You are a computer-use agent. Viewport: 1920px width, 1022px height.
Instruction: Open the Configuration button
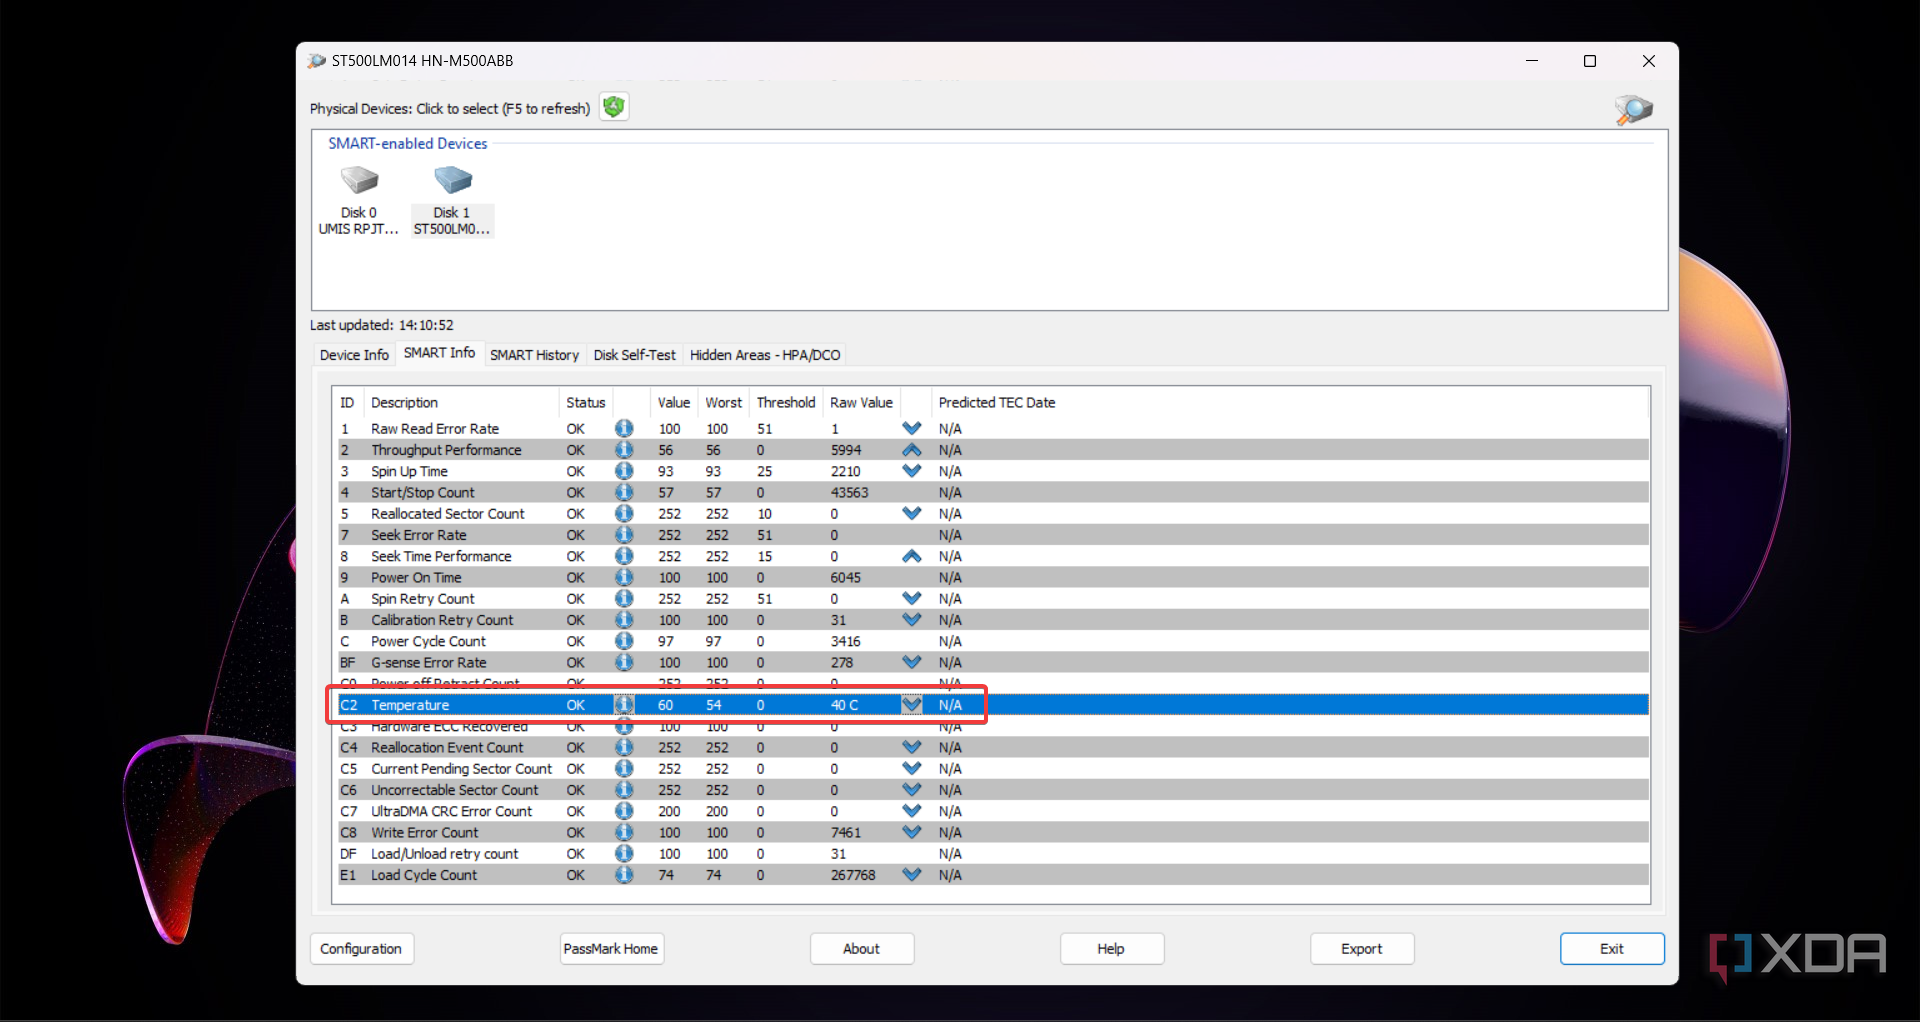tap(361, 949)
